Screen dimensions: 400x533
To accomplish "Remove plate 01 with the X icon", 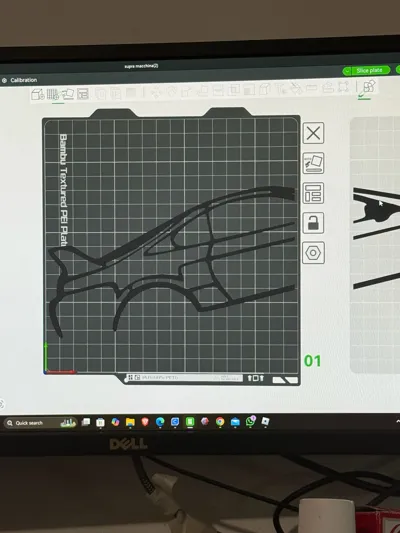I will [x=313, y=133].
